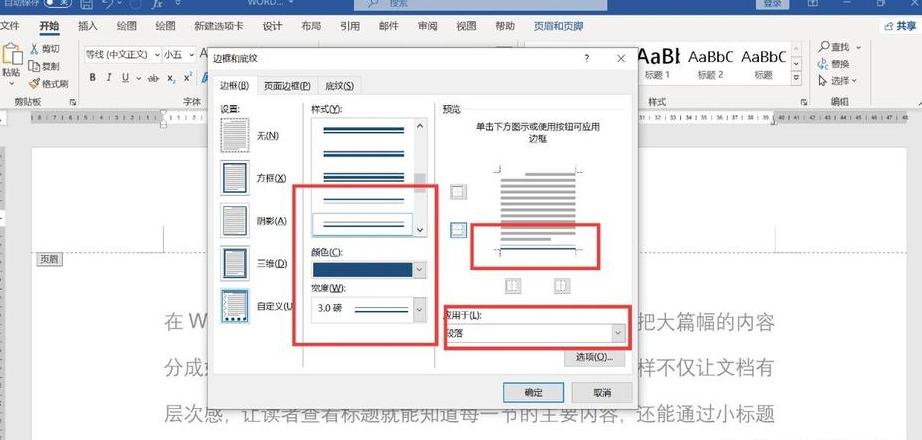922x440 pixels.
Task: Open the border width dropdown
Action: [419, 309]
